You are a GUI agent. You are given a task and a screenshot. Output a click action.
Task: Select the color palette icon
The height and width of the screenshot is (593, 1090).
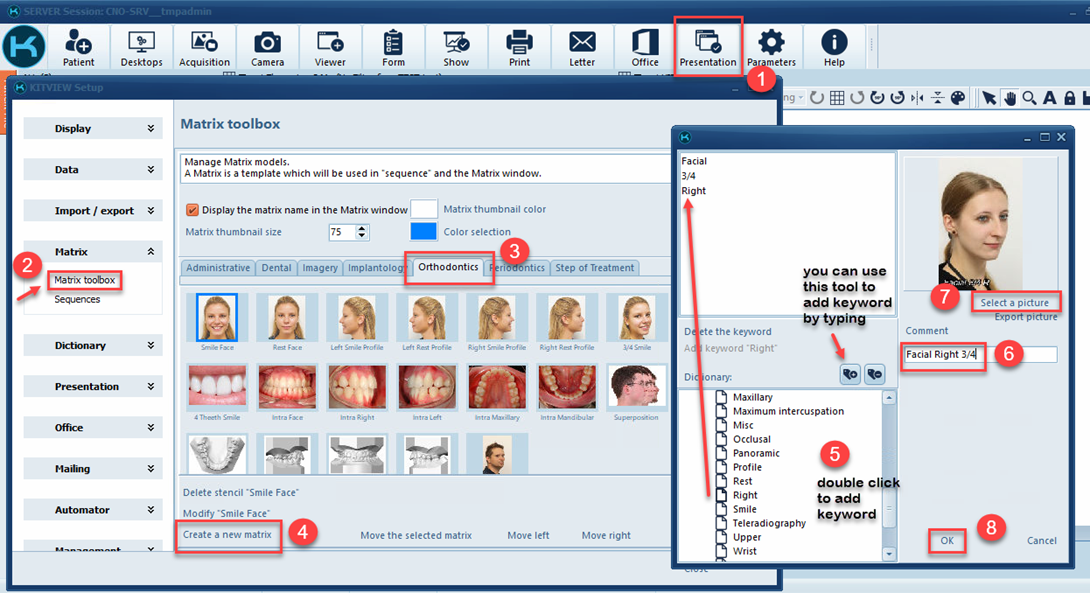point(958,98)
